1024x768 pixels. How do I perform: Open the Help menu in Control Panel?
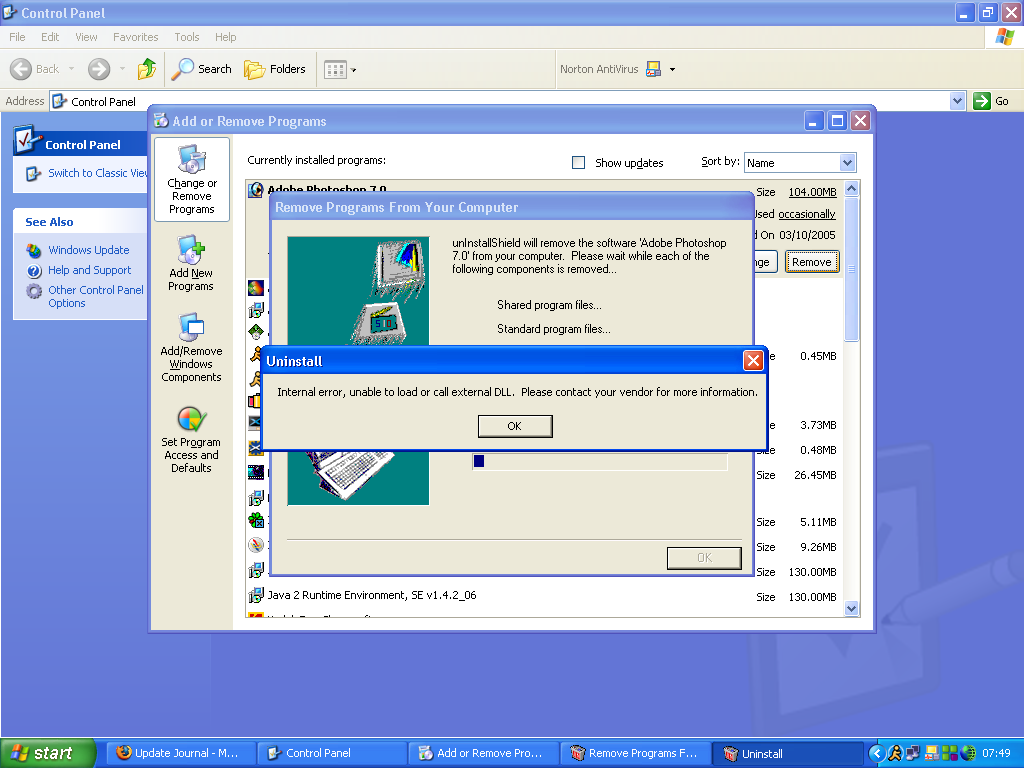coord(225,37)
